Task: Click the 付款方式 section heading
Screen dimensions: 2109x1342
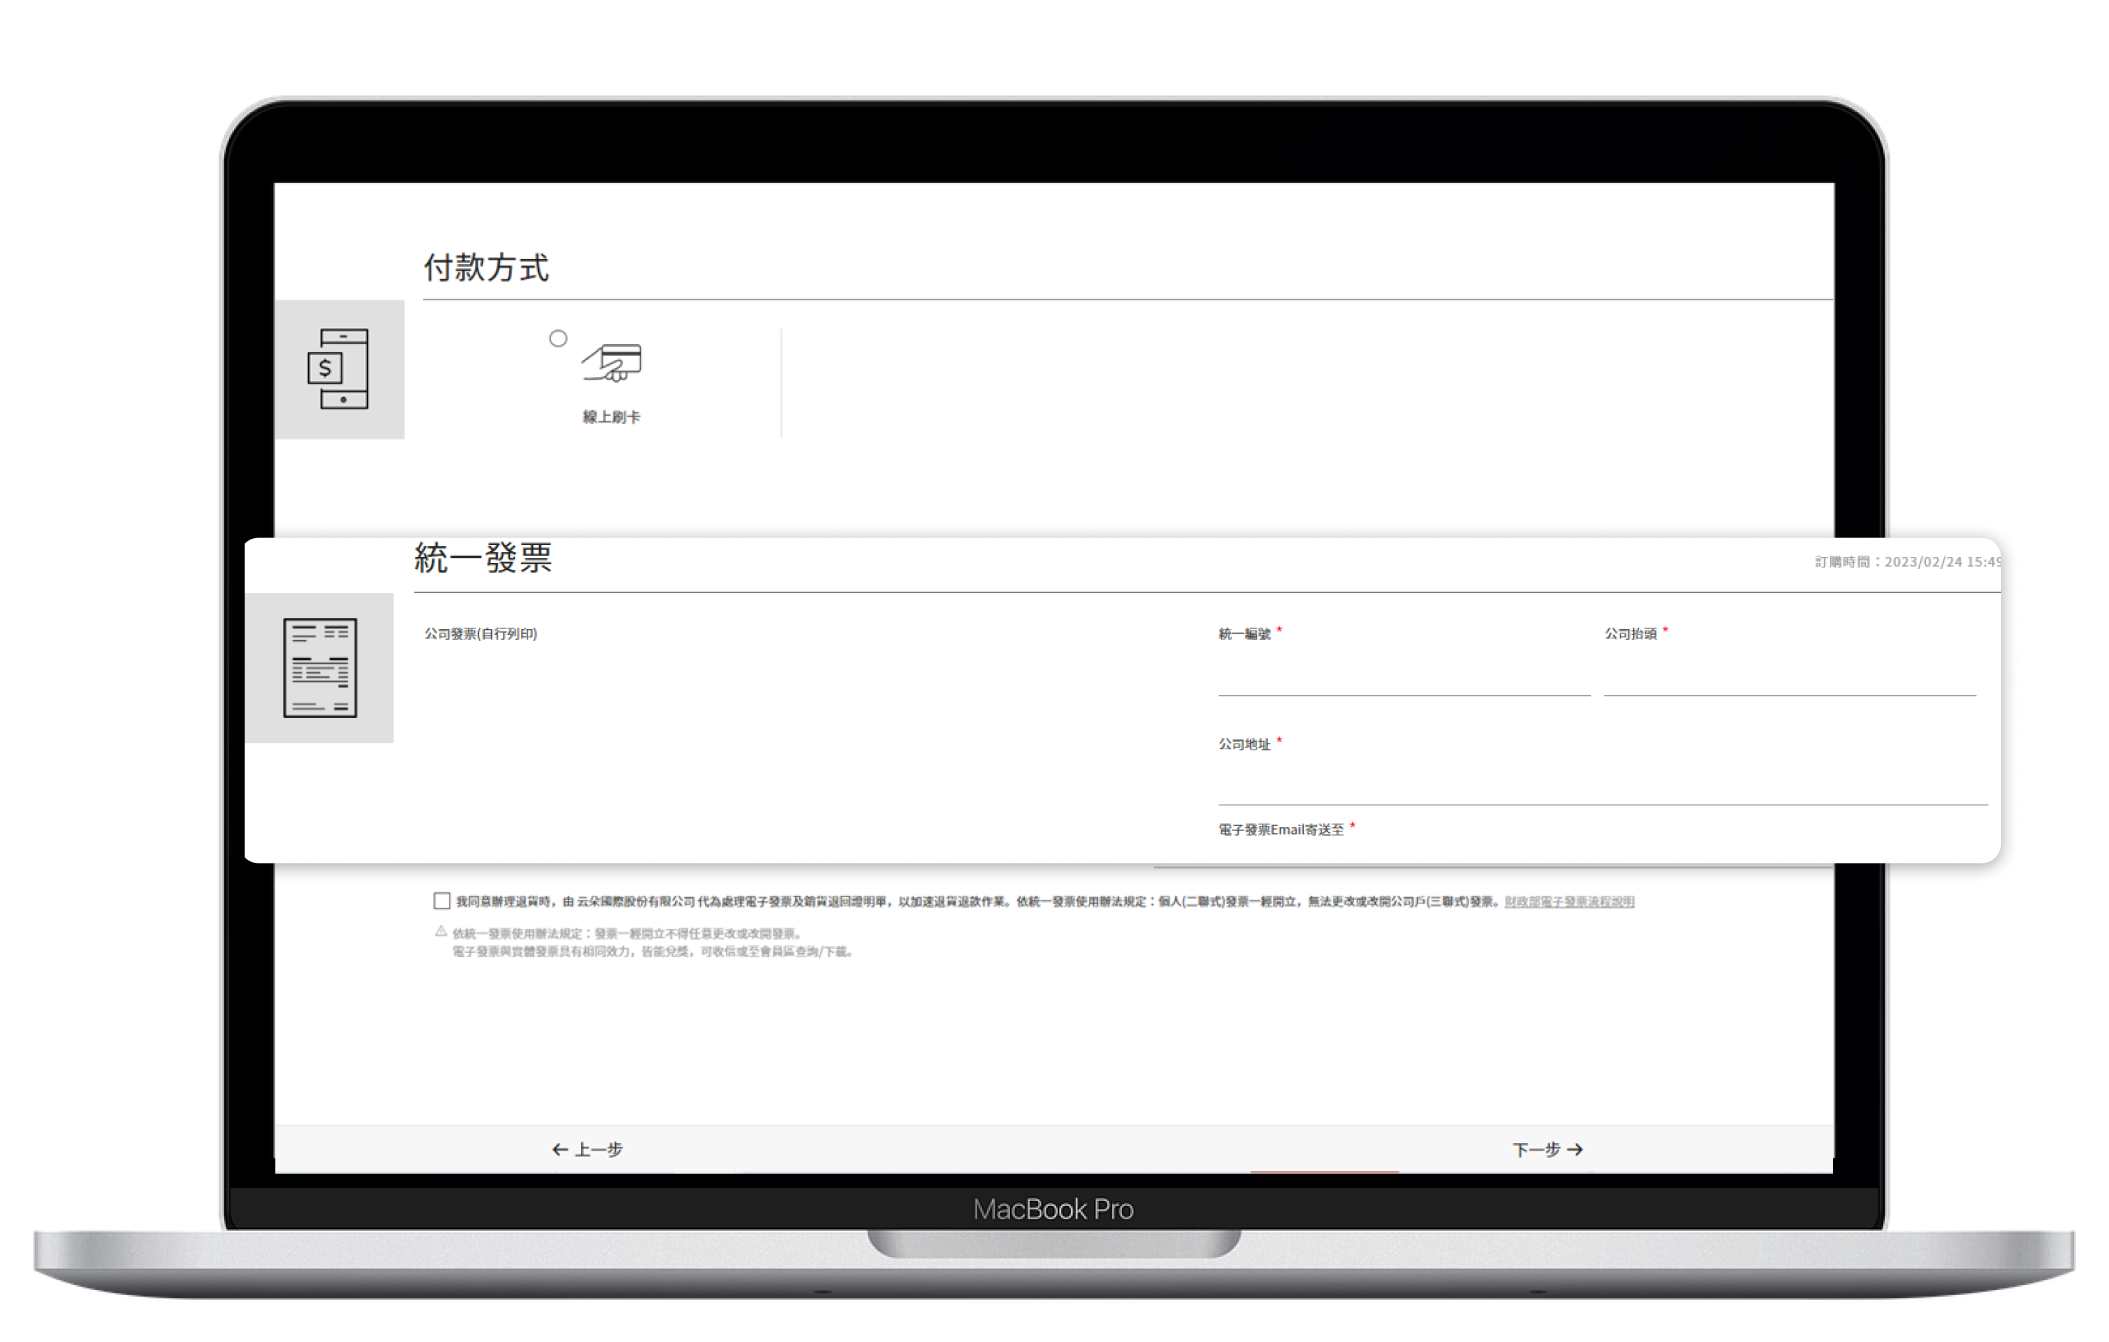Action: [486, 268]
